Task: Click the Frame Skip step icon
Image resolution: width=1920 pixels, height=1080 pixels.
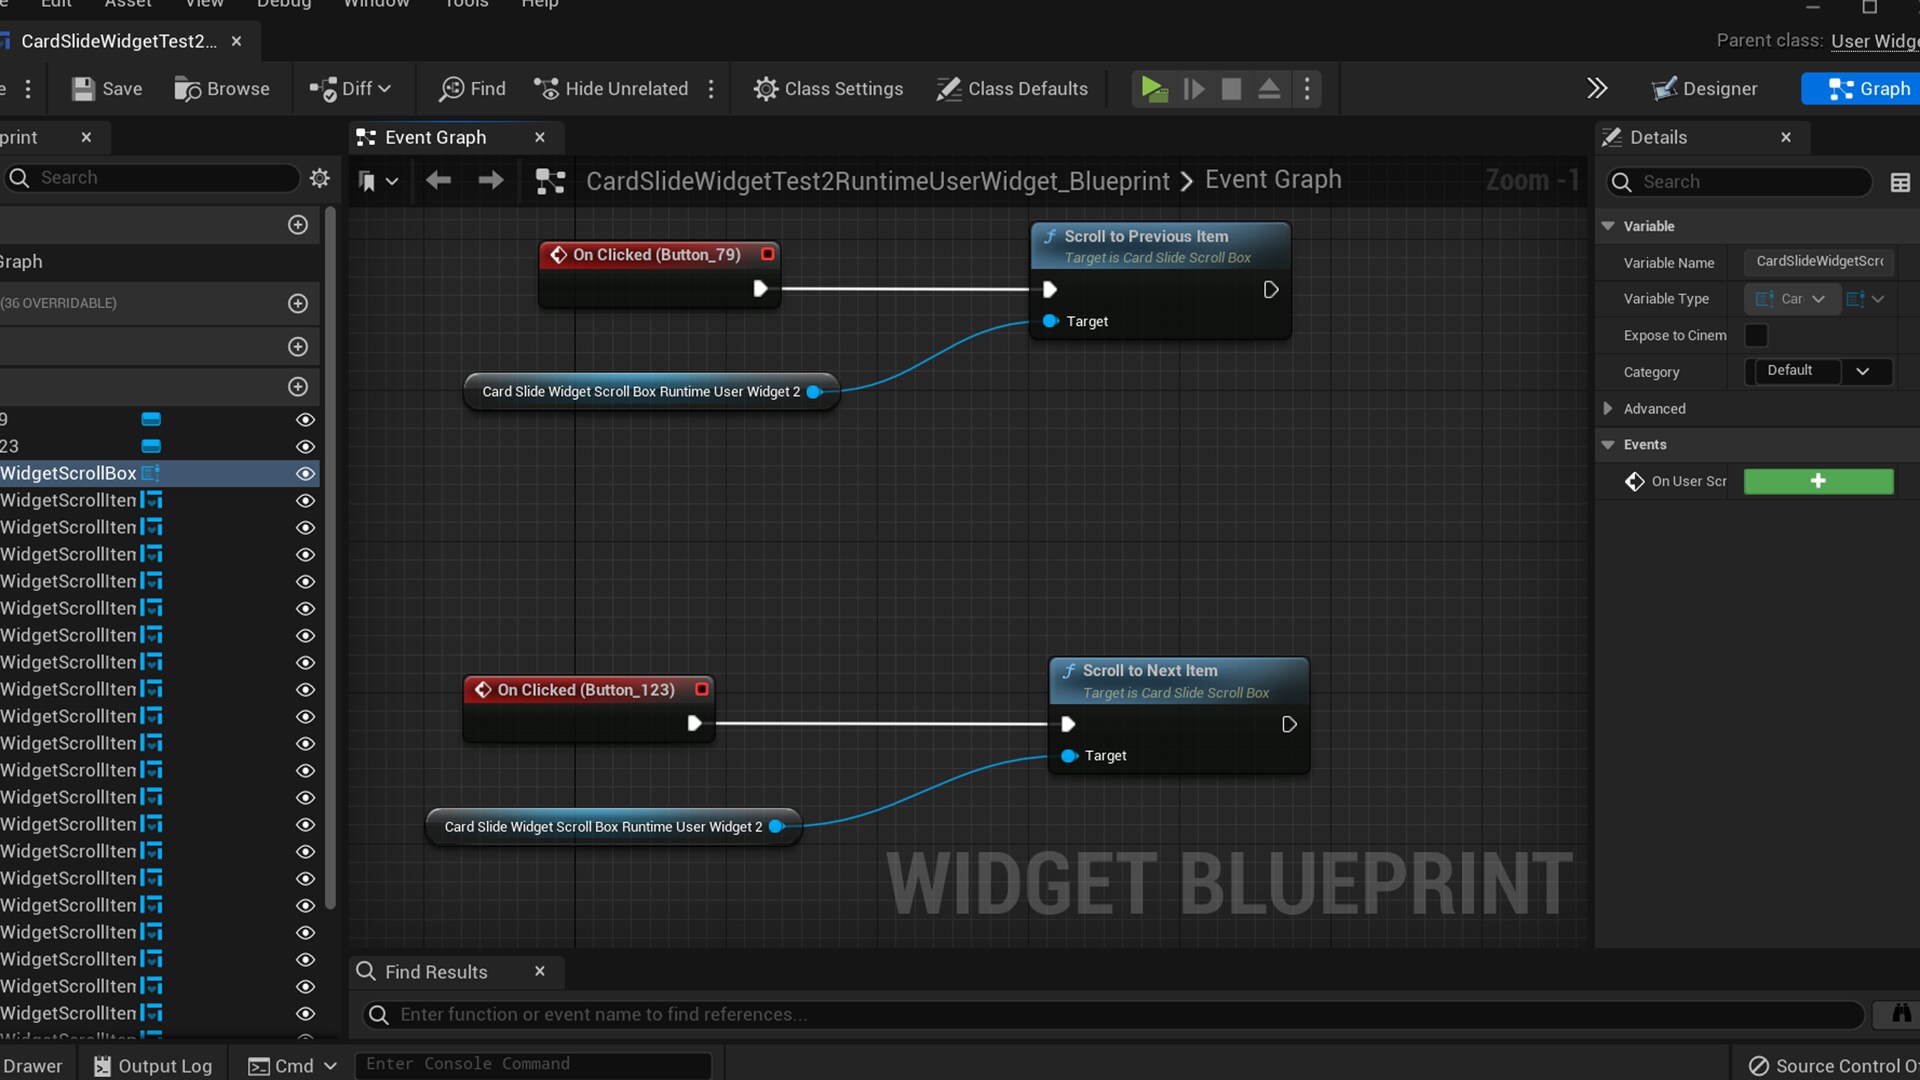Action: 1195,88
